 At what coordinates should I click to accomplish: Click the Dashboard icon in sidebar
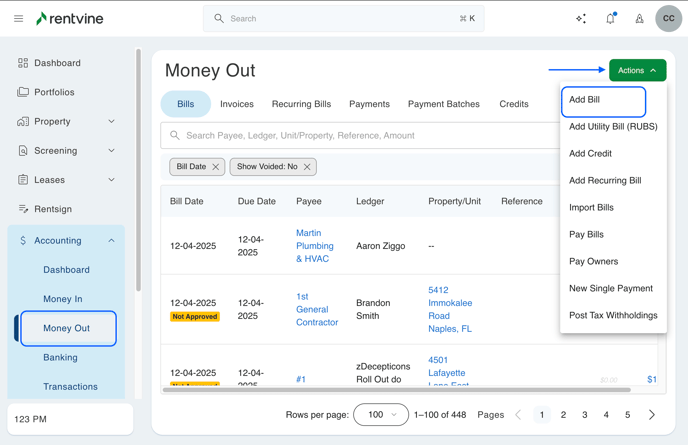pos(23,63)
